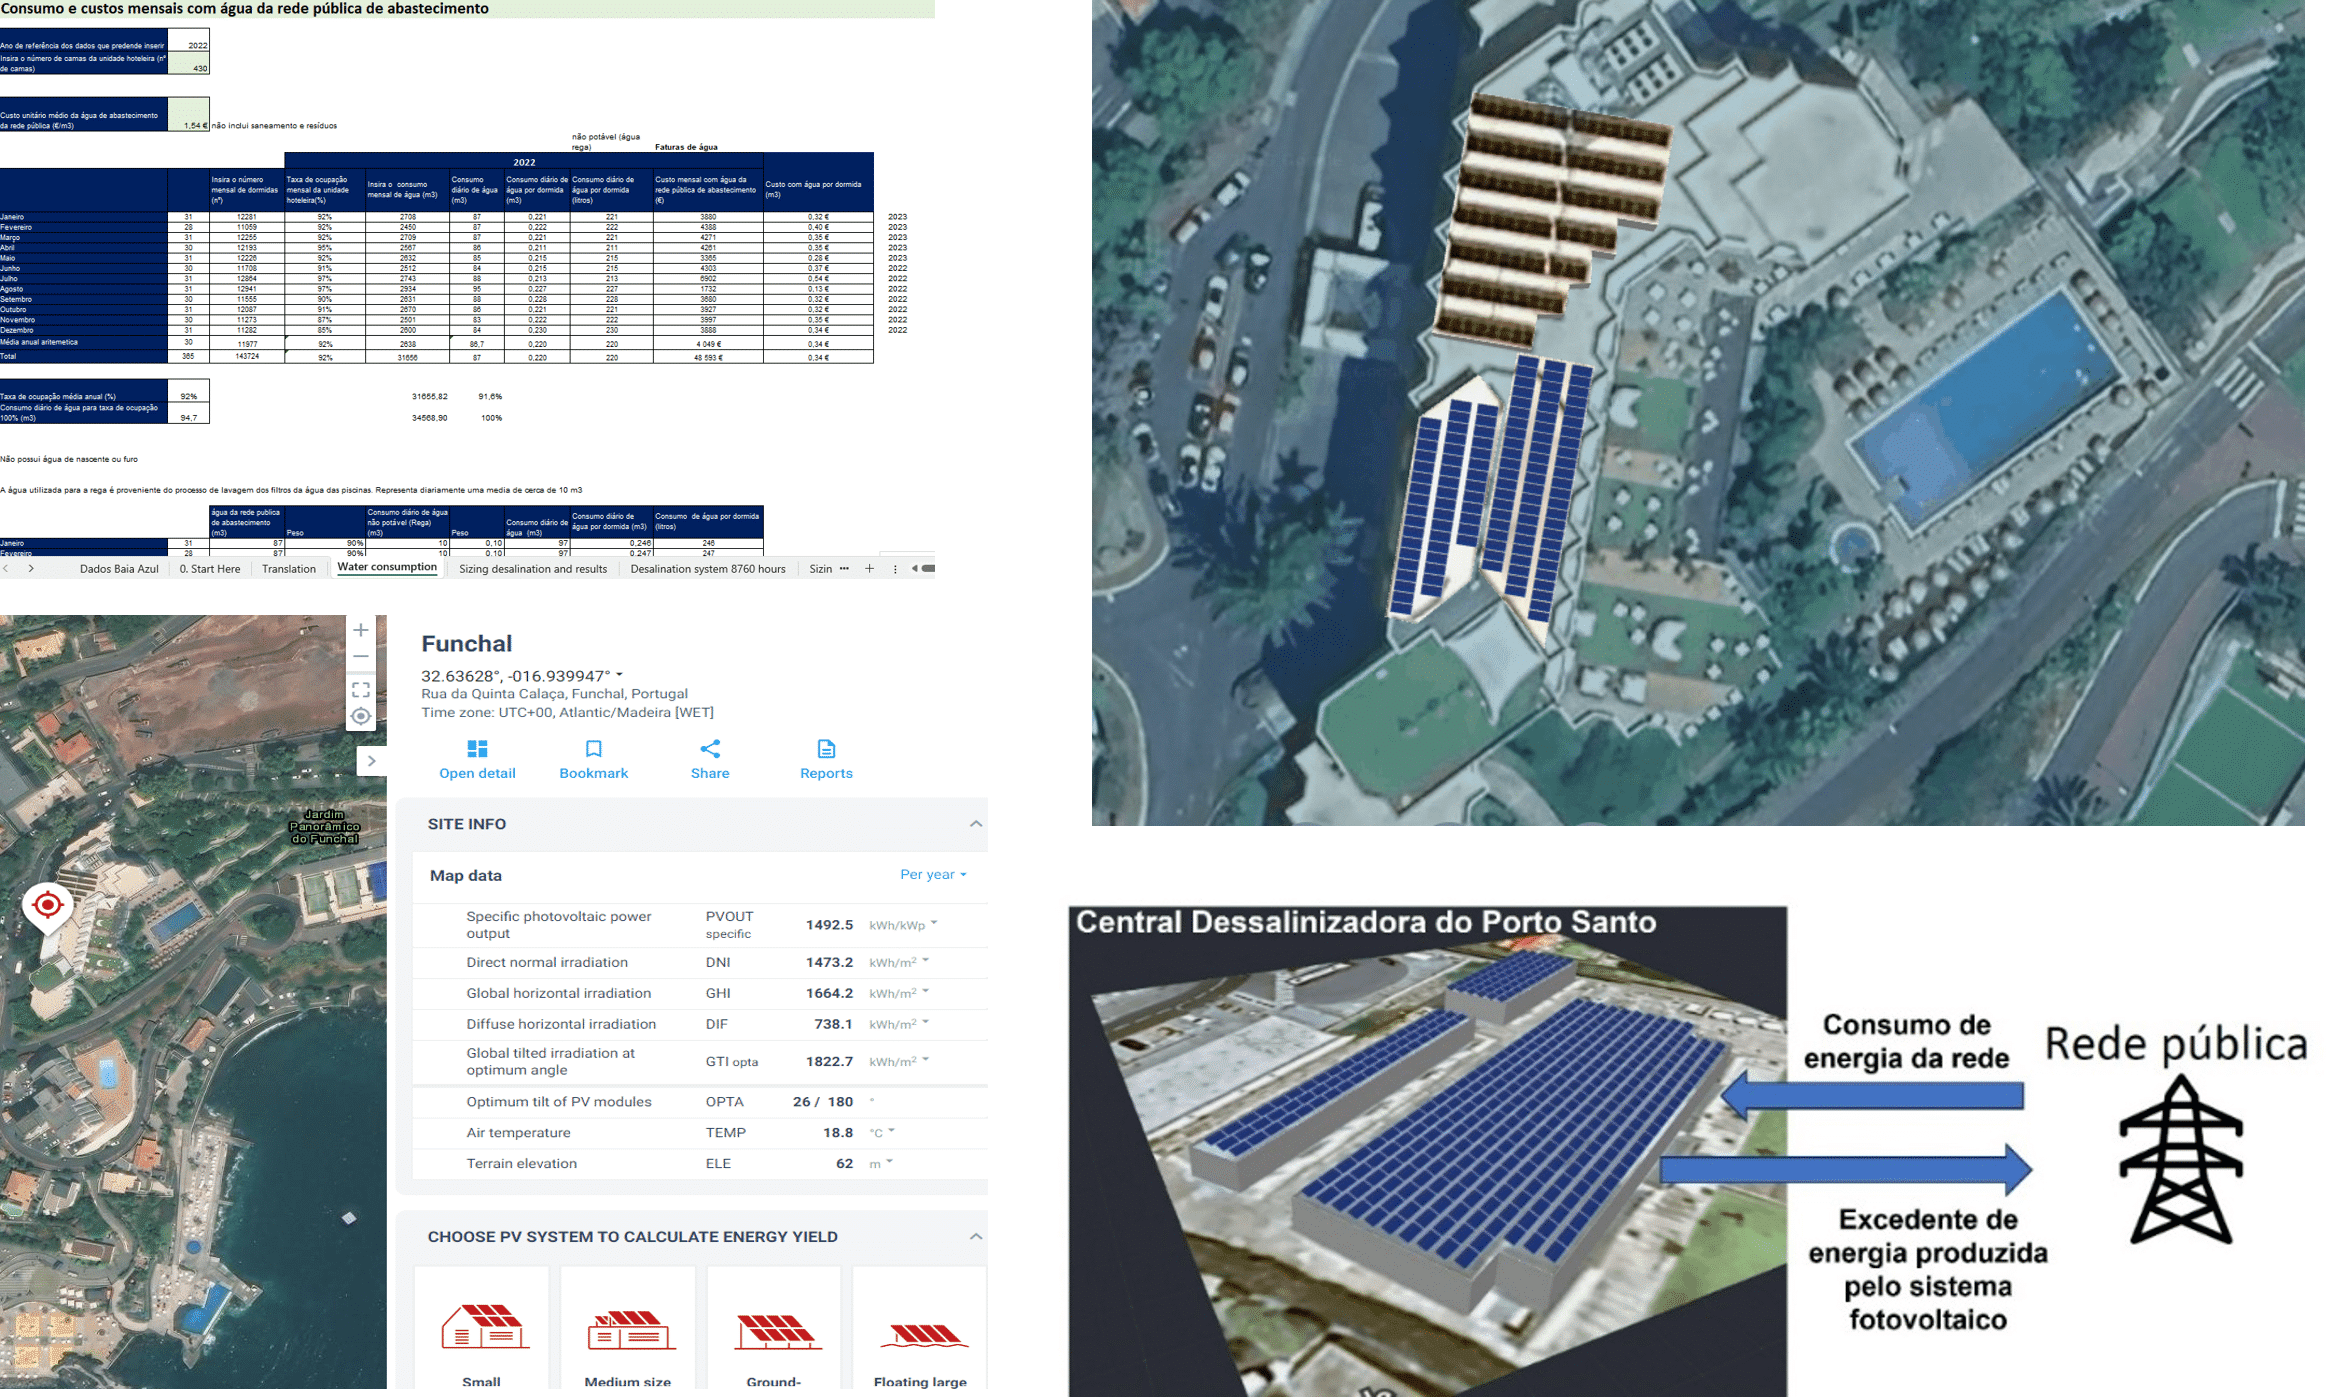Screen dimensions: 2339x1397
Task: Switch to the Translation sheet tab
Action: (288, 568)
